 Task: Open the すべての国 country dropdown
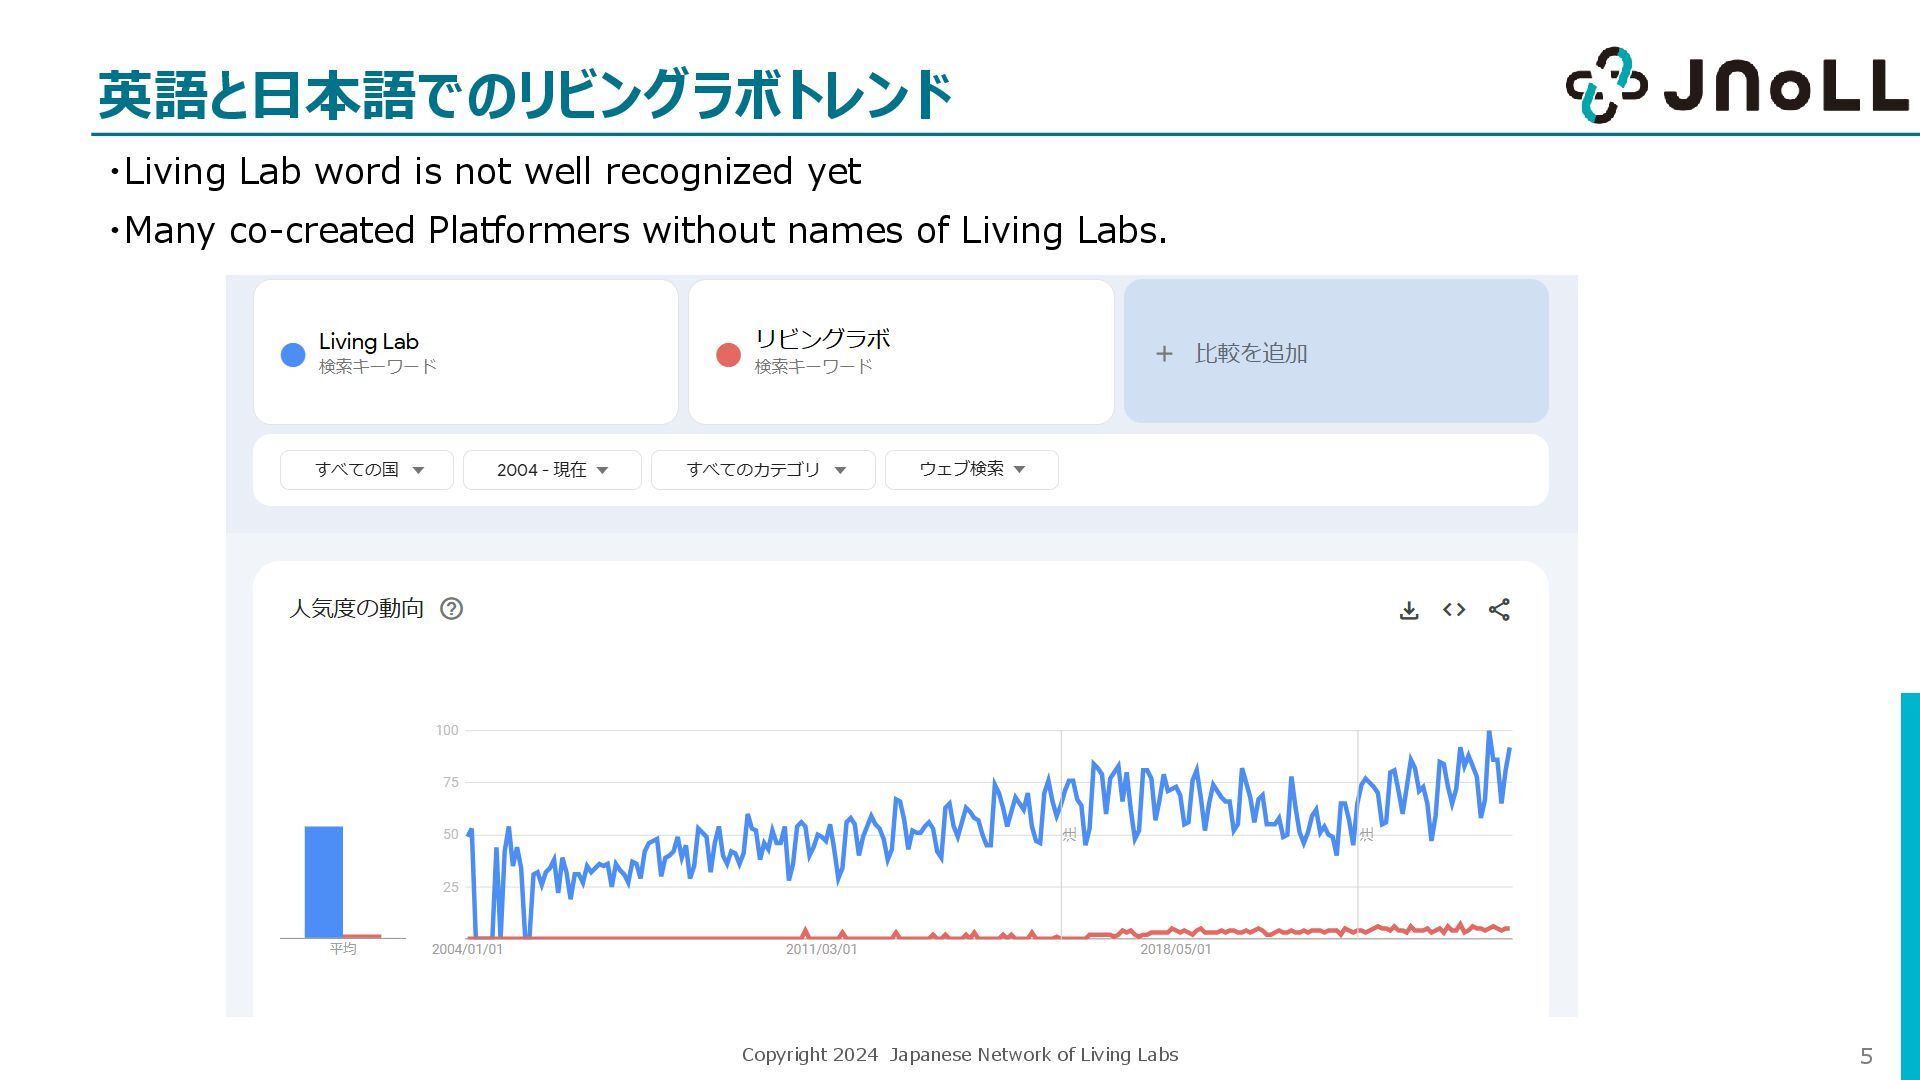click(367, 470)
